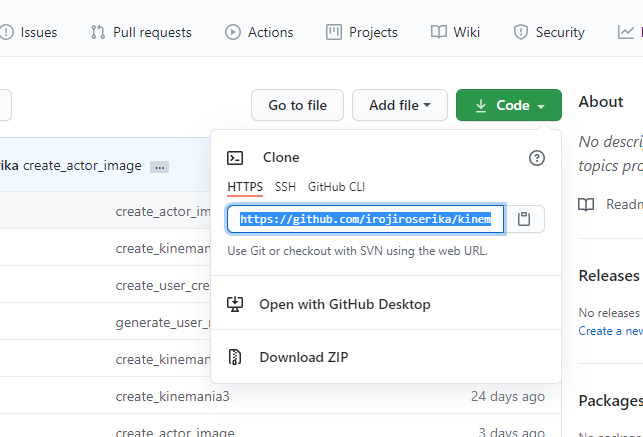This screenshot has height=437, width=643.
Task: Click the GitHub Desktop download icon
Action: (x=235, y=304)
